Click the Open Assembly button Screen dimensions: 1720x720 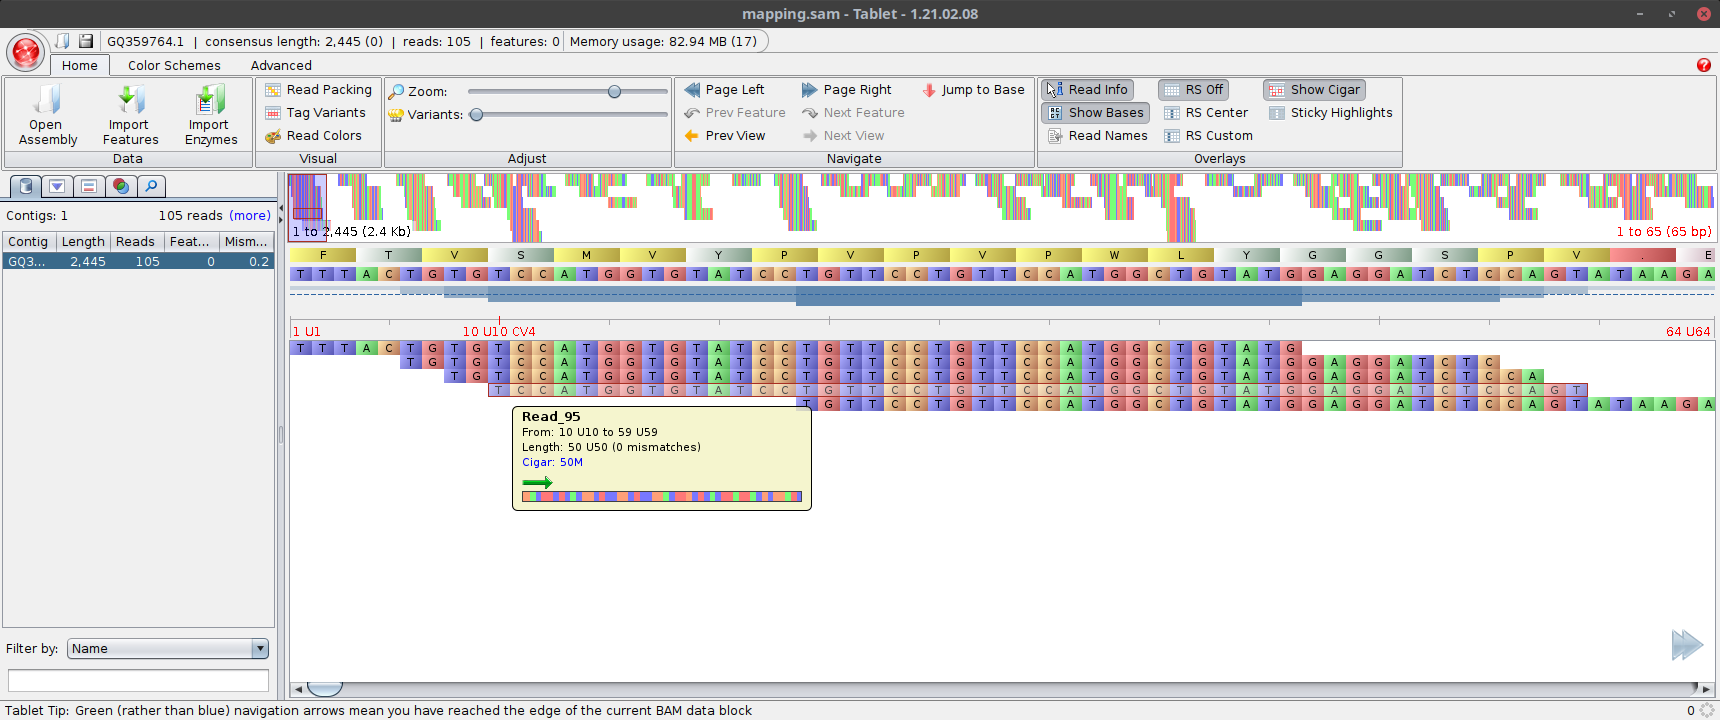coord(47,115)
